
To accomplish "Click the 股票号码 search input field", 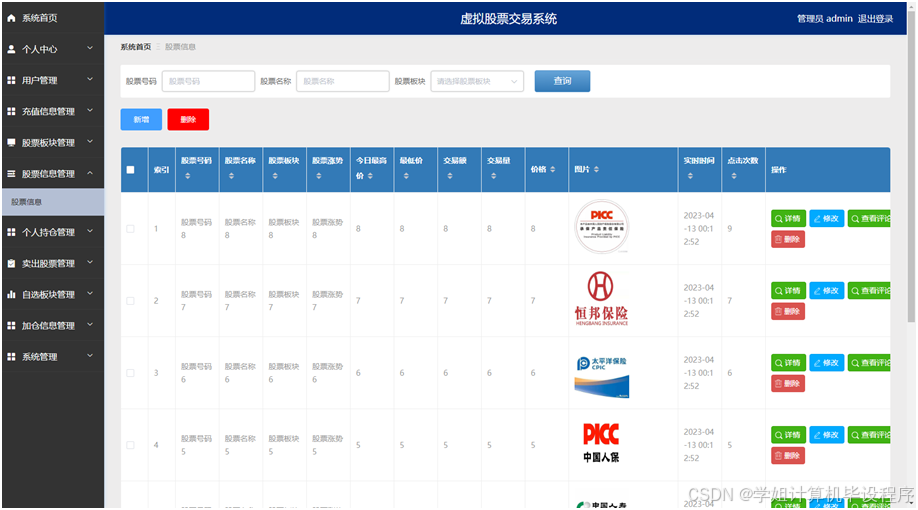I will (x=208, y=81).
